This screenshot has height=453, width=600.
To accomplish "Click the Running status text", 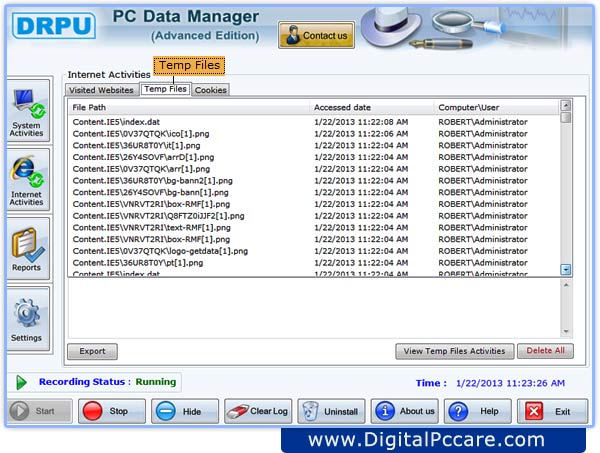I will coord(156,382).
